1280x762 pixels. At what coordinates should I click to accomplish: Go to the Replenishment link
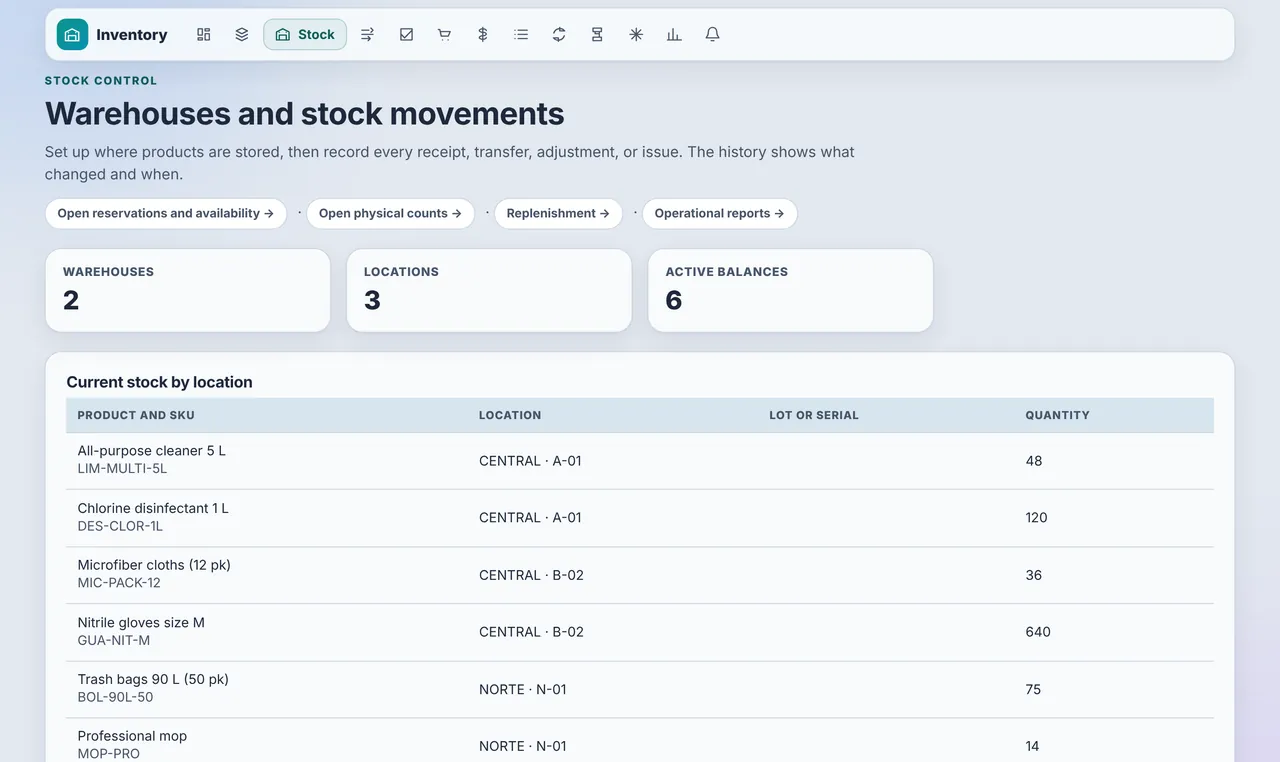(x=558, y=213)
